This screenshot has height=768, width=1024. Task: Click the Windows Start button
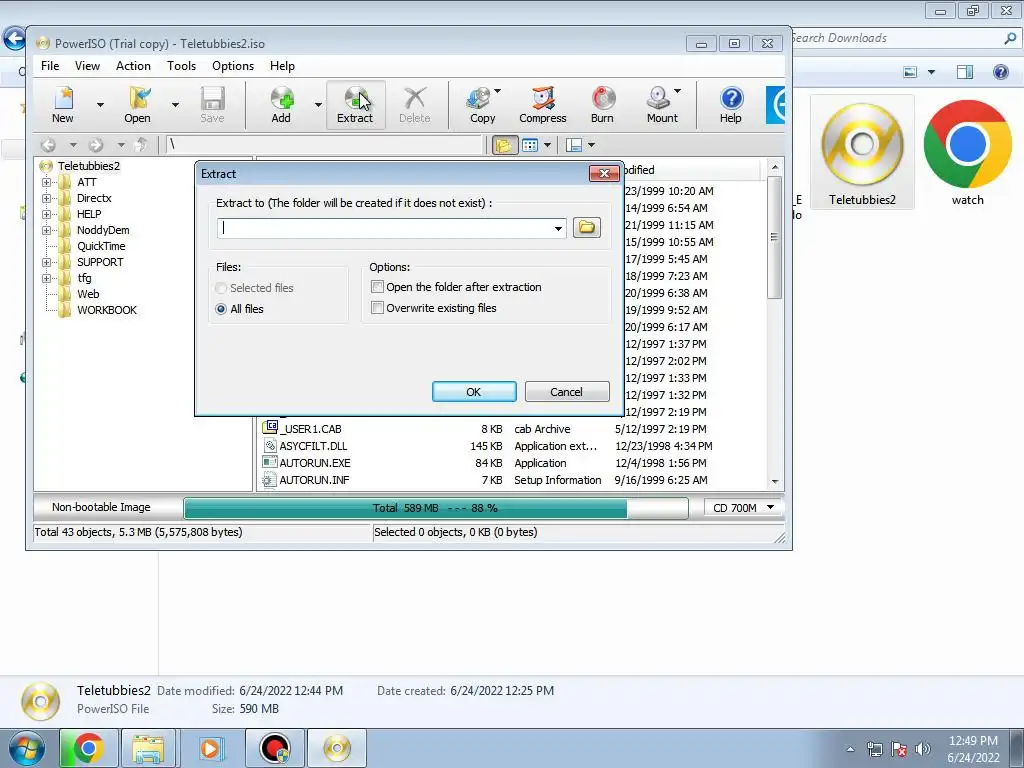pos(27,748)
